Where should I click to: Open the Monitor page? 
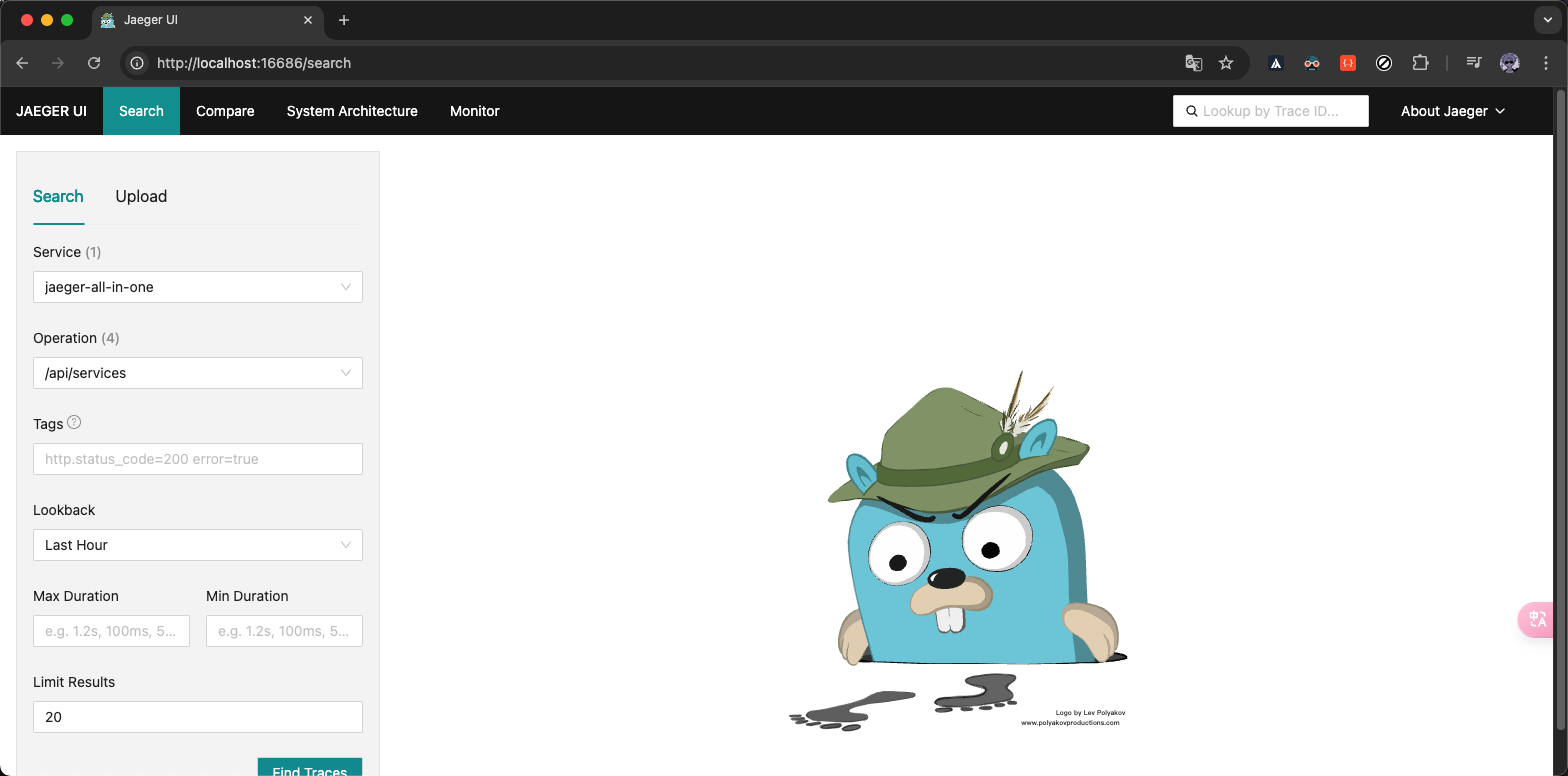[474, 111]
